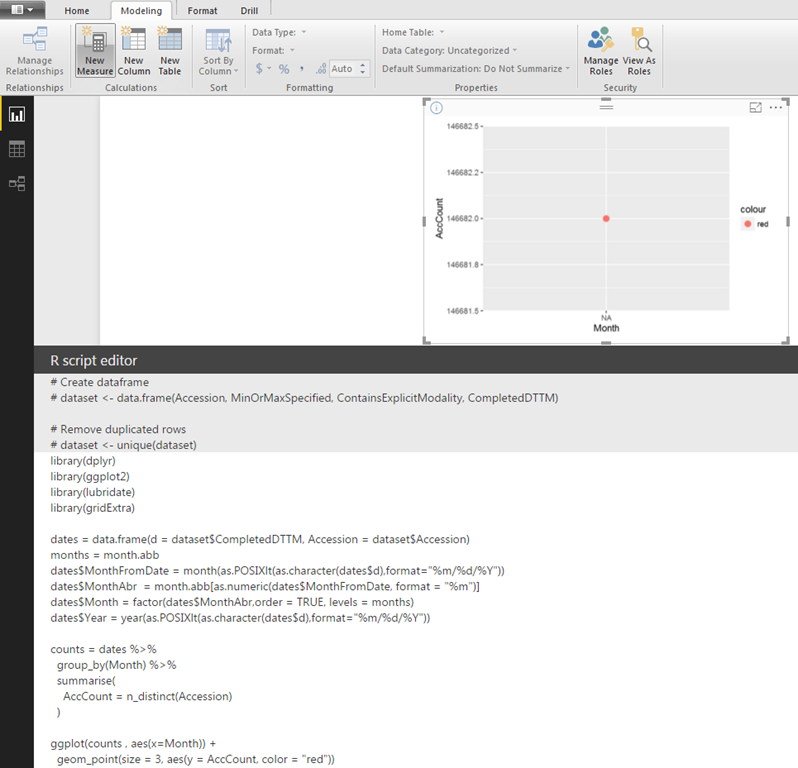Image resolution: width=798 pixels, height=768 pixels.
Task: Click Focus mode icon on visual
Action: coord(756,107)
